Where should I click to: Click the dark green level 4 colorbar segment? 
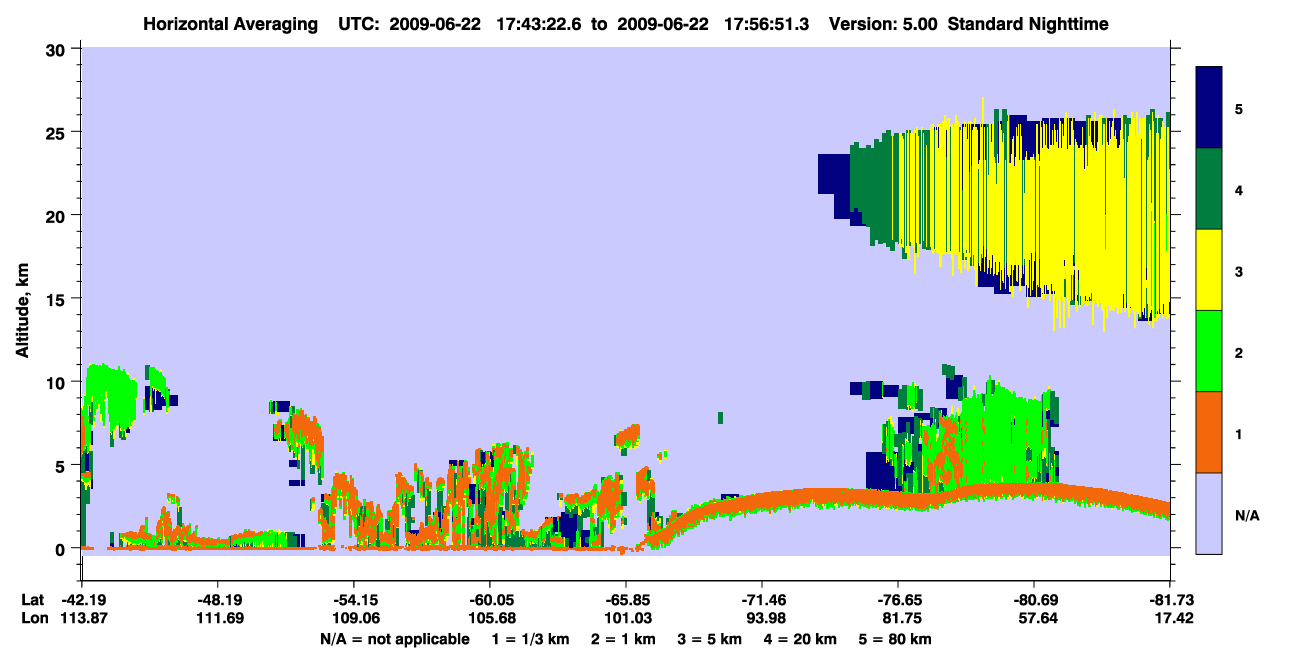coord(1209,189)
